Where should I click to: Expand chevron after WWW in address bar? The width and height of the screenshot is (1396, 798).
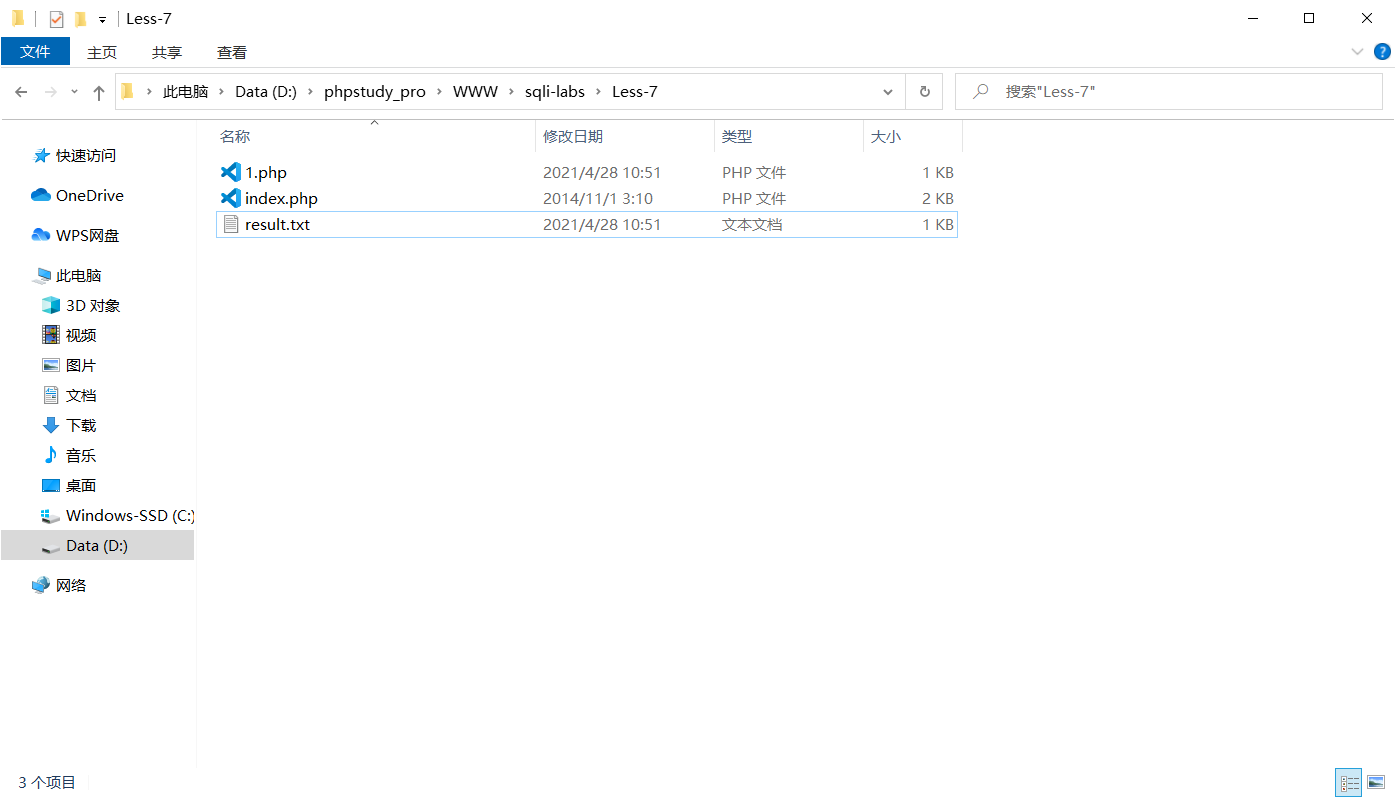pyautogui.click(x=511, y=92)
